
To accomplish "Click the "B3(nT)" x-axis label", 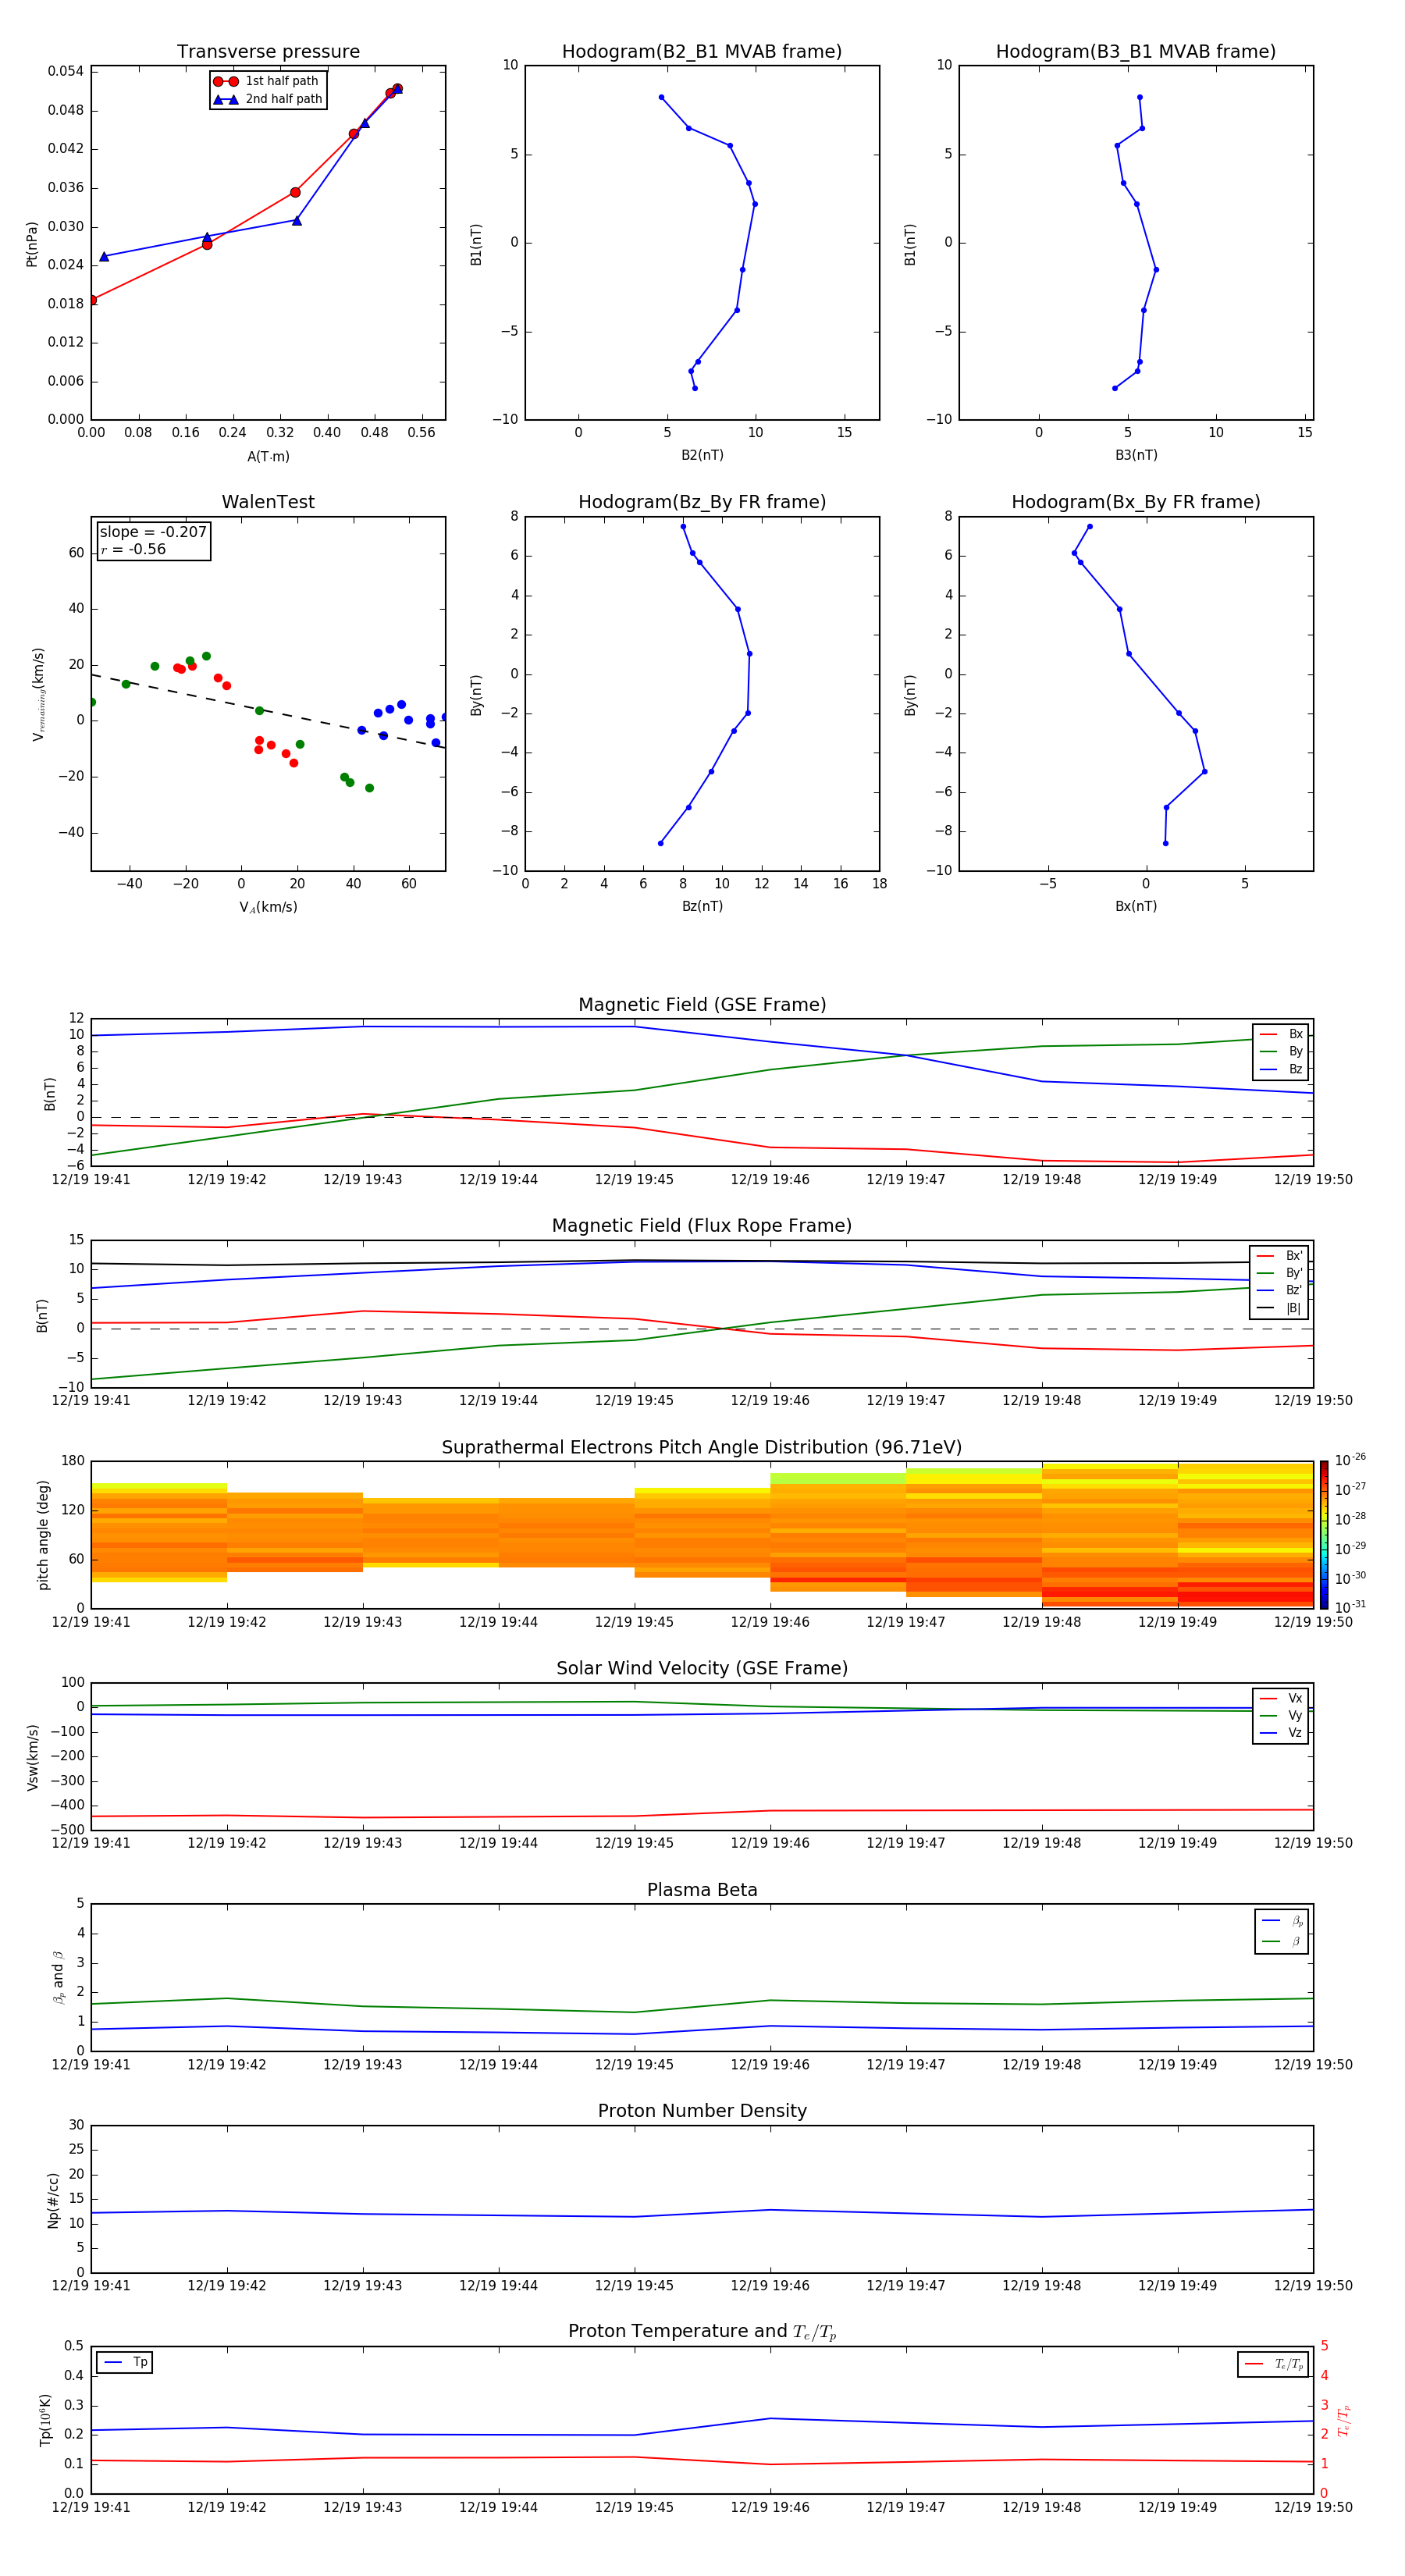I will coord(1136,455).
